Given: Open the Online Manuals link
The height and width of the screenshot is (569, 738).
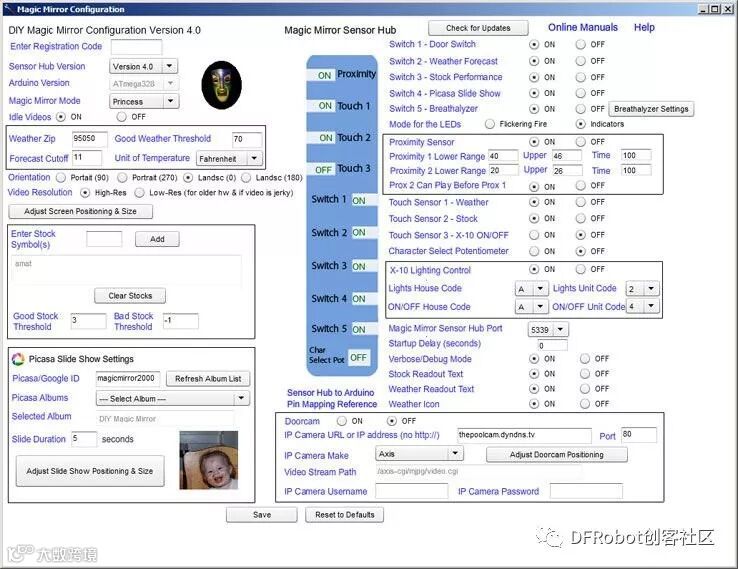Looking at the screenshot, I should click(583, 27).
